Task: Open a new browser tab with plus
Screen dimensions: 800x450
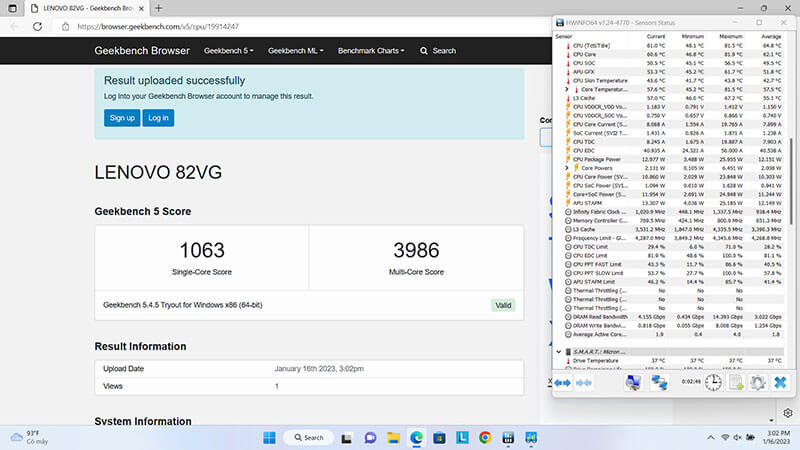Action: [159, 8]
